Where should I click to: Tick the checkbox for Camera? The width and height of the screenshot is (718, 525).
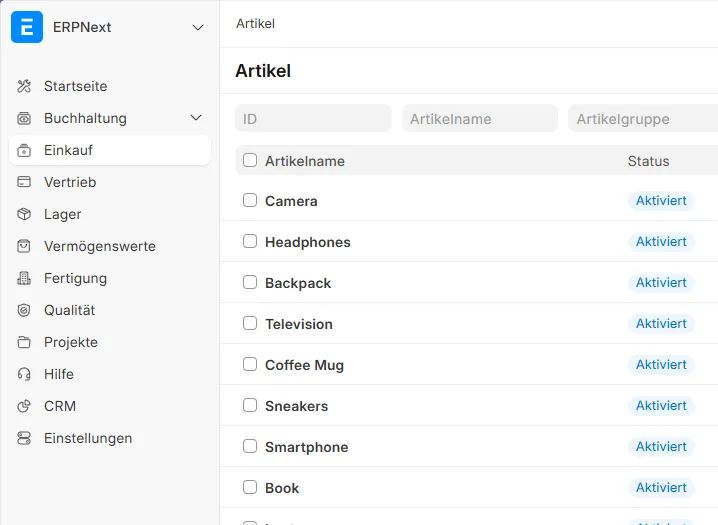250,200
